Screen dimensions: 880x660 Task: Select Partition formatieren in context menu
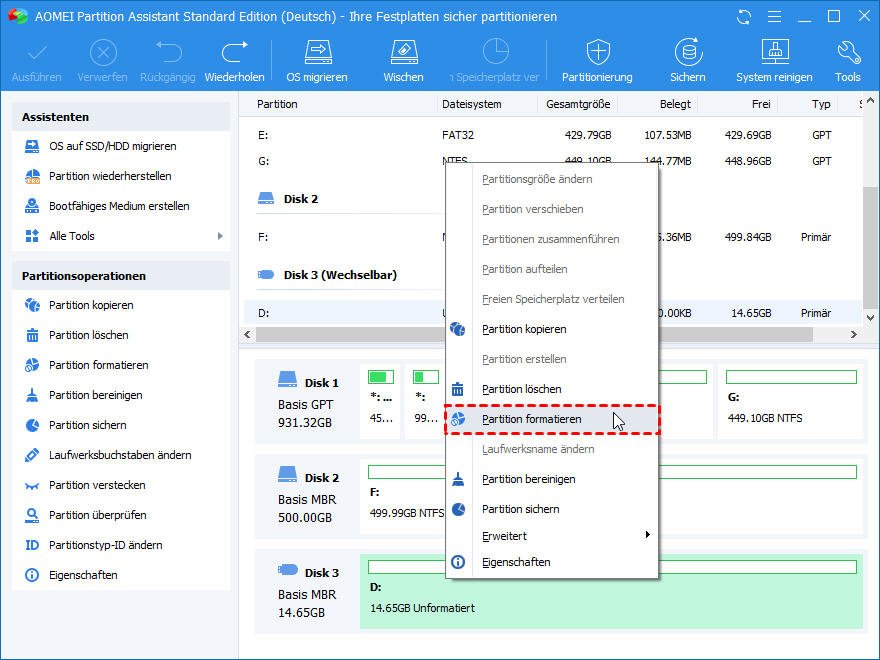552,419
